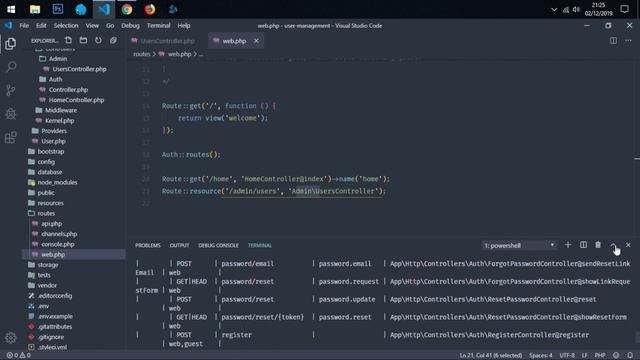Kill the terminal with trash icon
Image resolution: width=640 pixels, height=360 pixels.
[598, 245]
